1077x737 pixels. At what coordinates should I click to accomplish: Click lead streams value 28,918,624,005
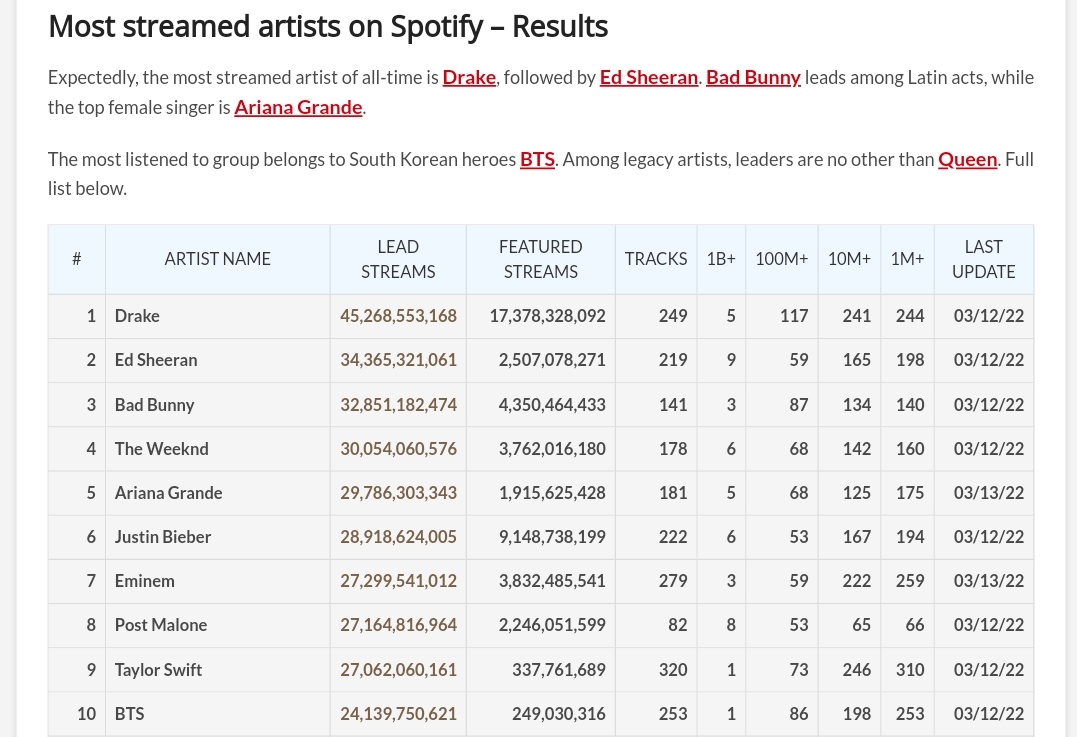[398, 536]
